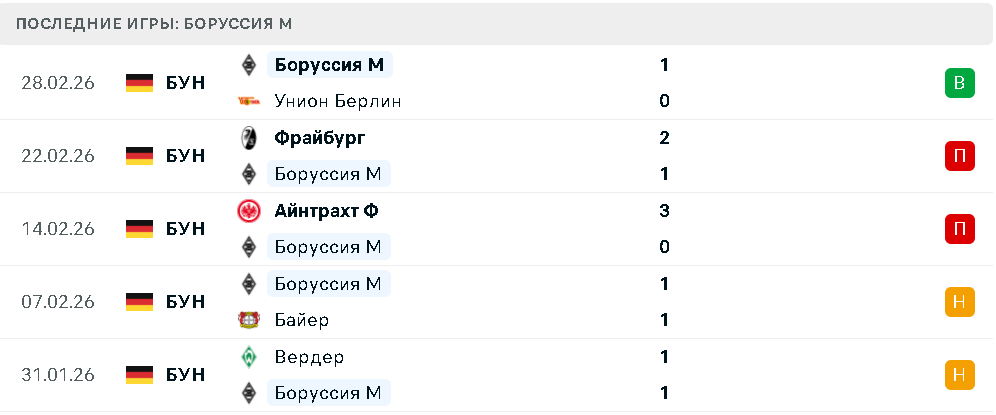Click the orange Н badge for the Bayer match
Image resolution: width=996 pixels, height=415 pixels.
[x=959, y=302]
